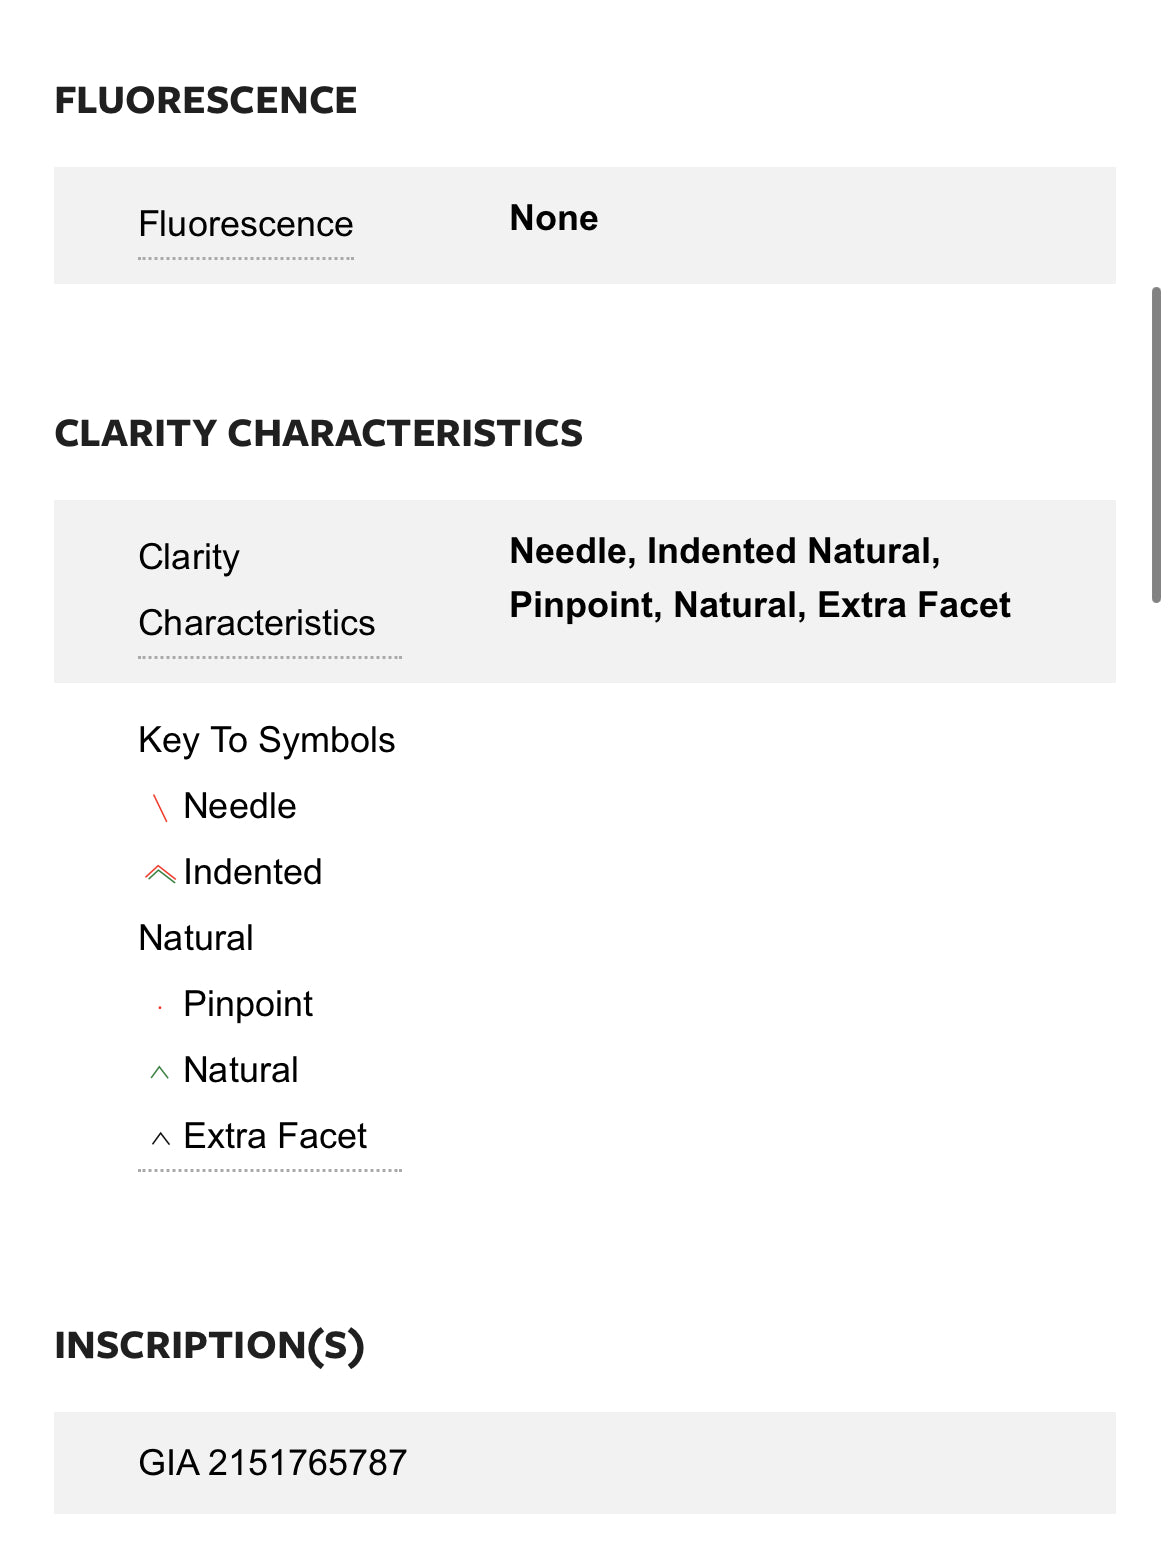Click the INSCRIPTION(S) section heading
This screenshot has height=1552, width=1170.
point(209,1346)
